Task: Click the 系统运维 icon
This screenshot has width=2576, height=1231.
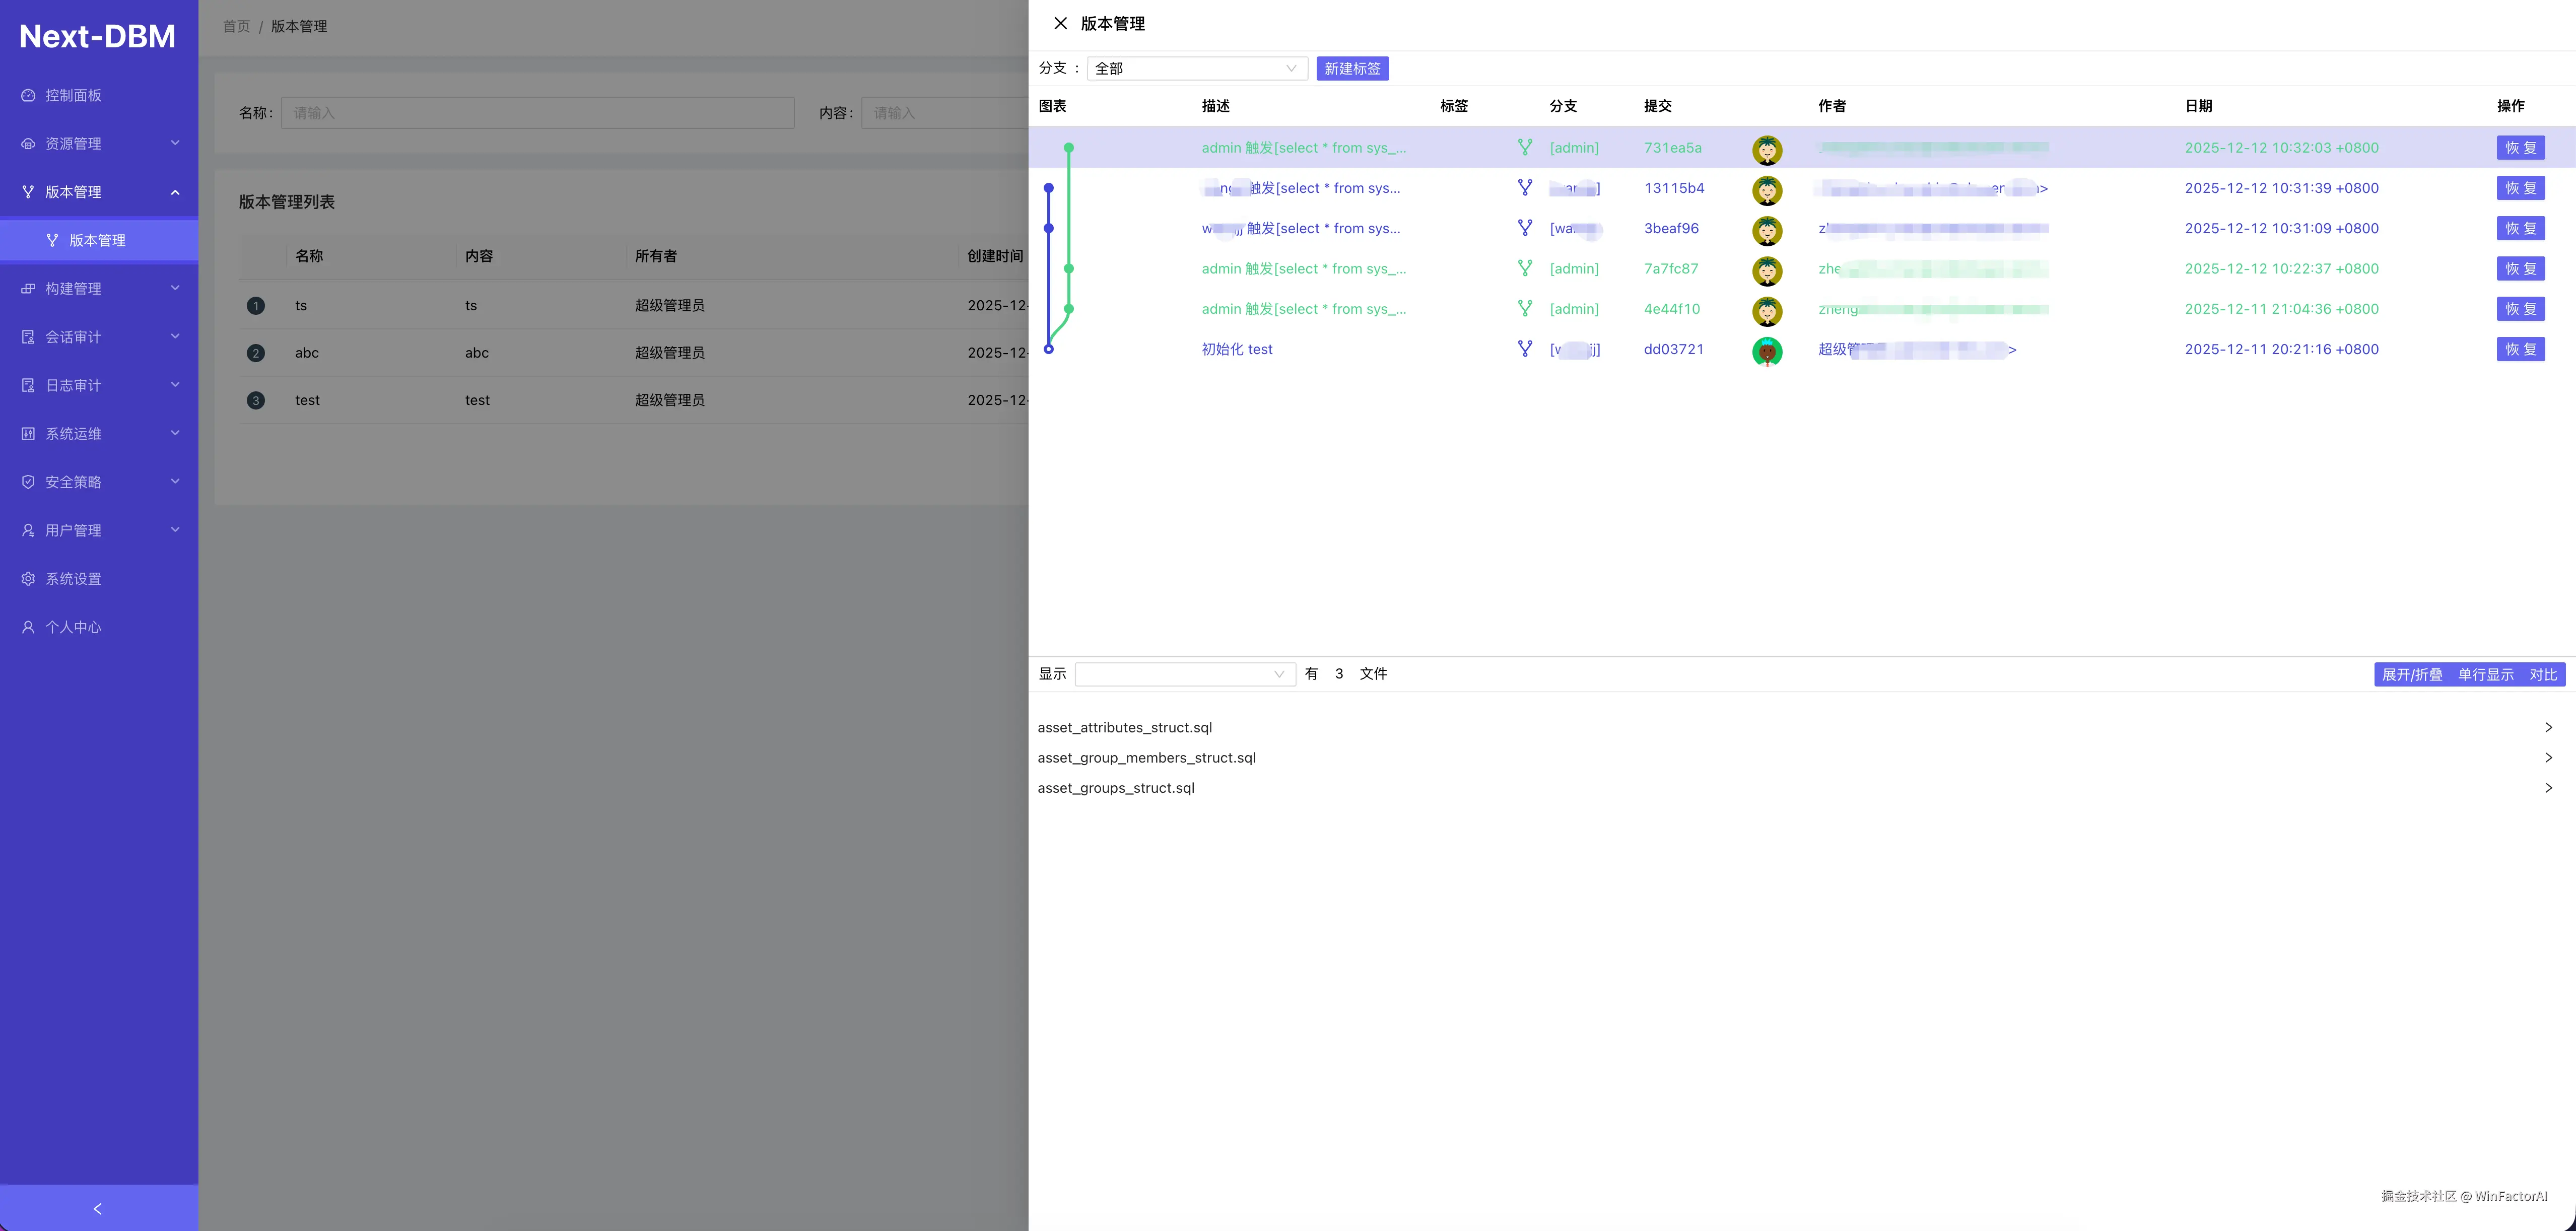Action: click(28, 433)
